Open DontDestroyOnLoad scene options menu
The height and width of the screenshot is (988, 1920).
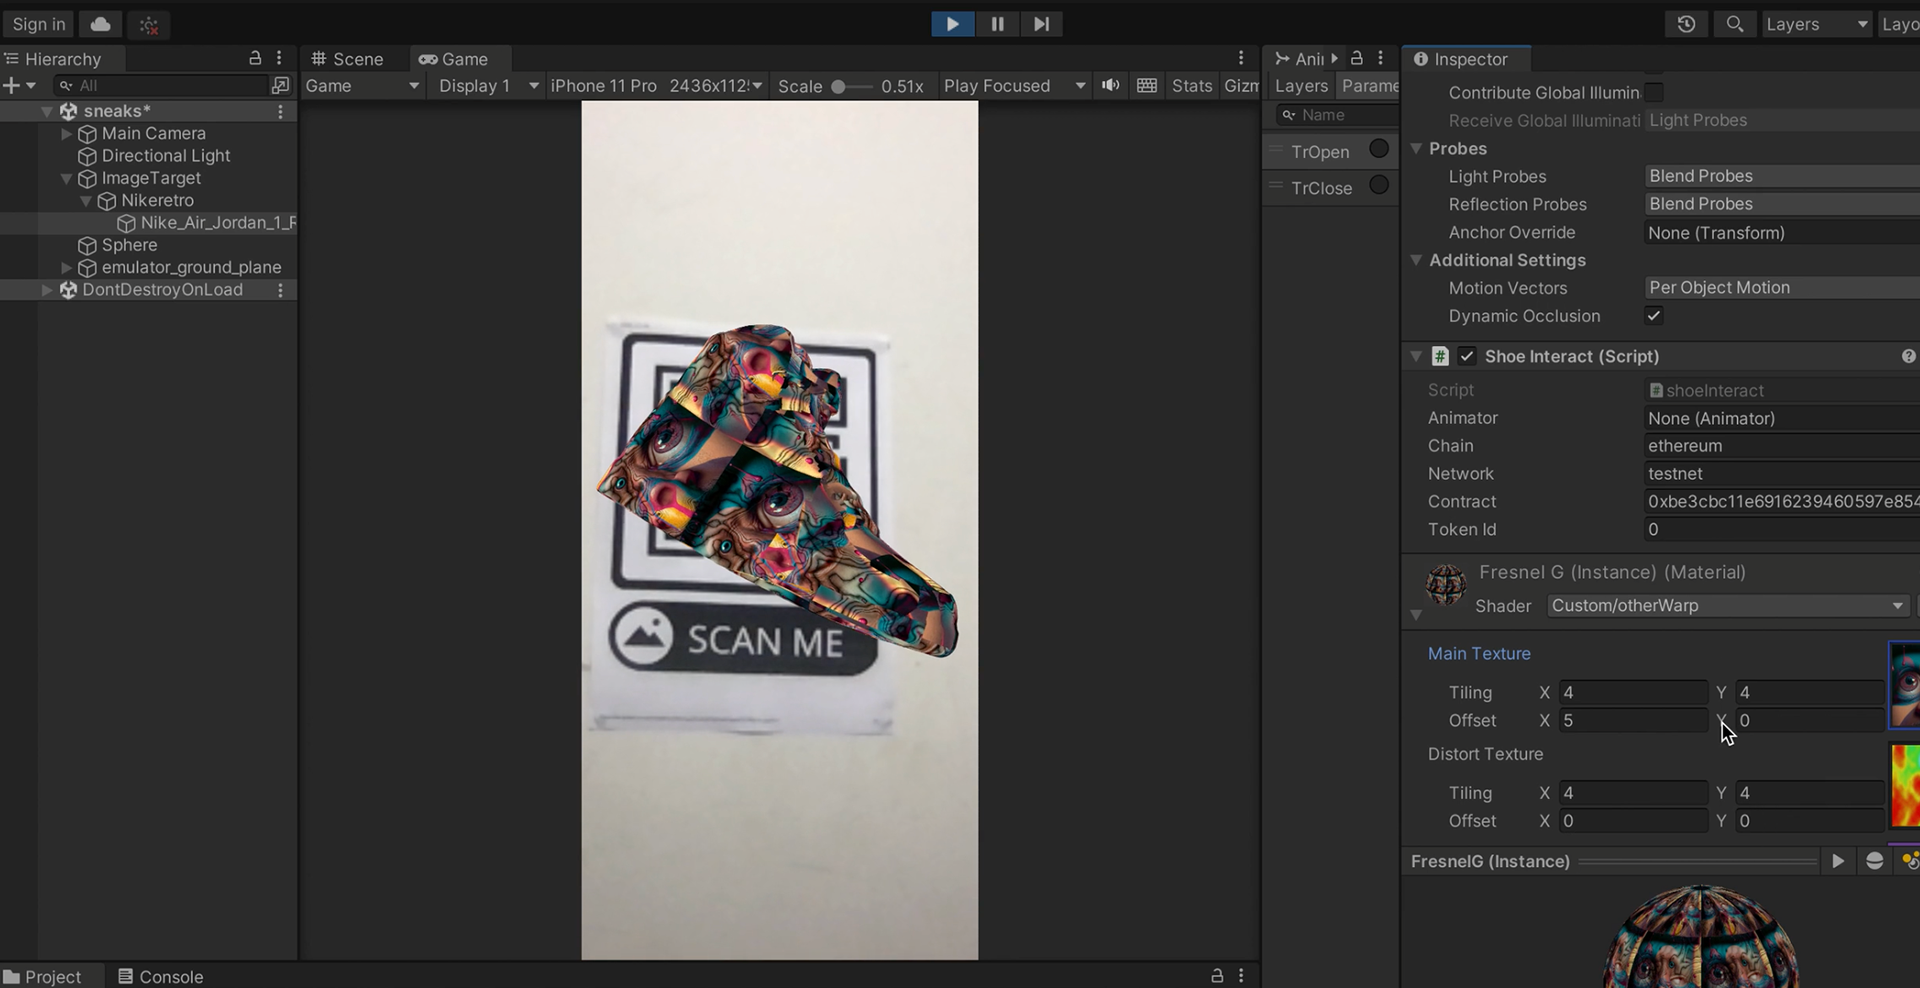pos(280,290)
